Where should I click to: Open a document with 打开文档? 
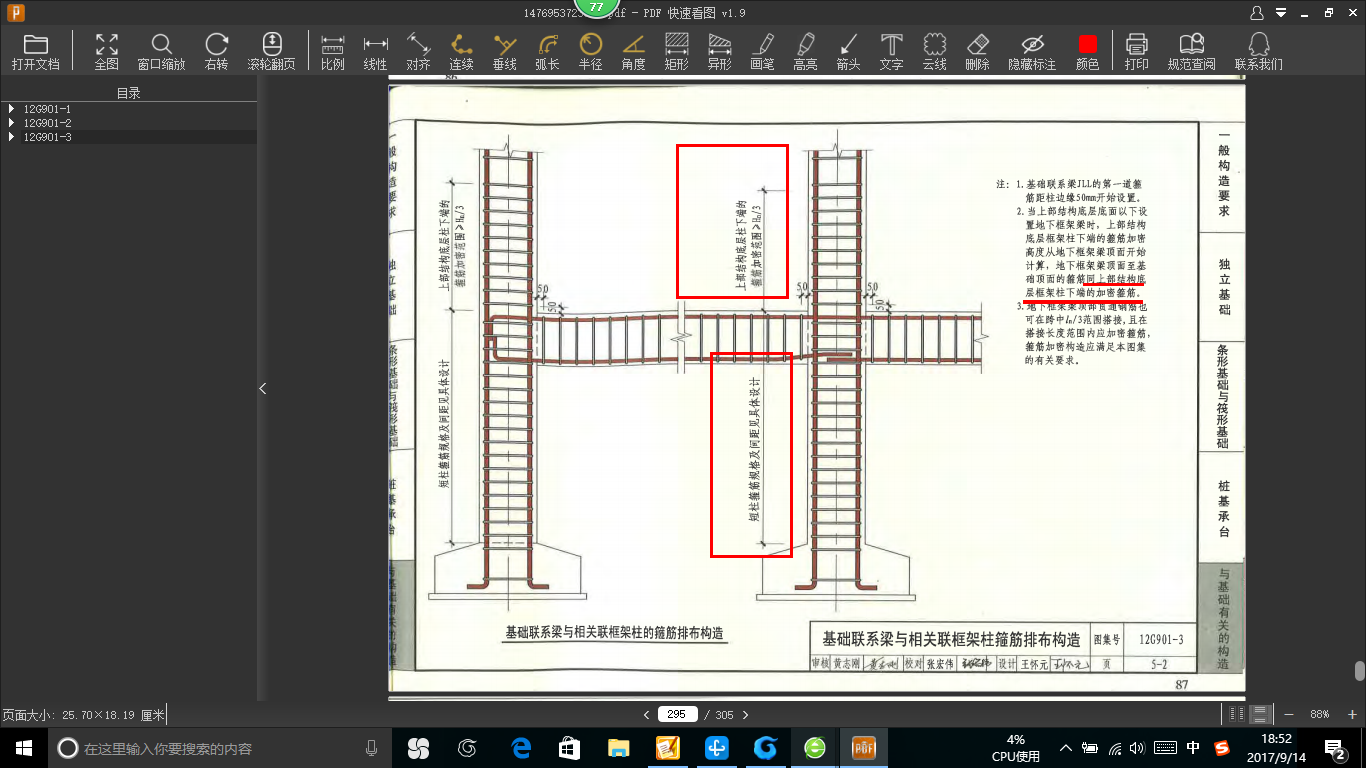35,51
